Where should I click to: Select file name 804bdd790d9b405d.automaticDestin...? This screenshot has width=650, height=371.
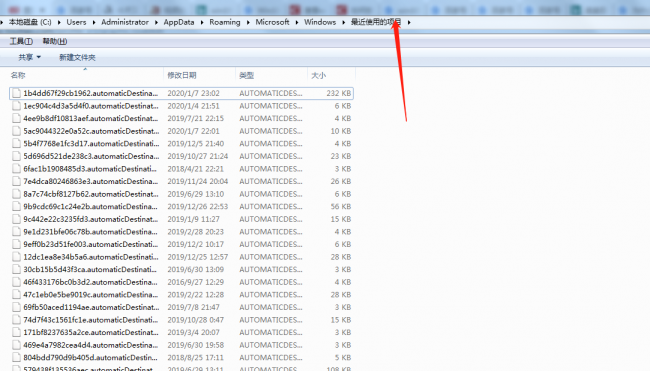pos(90,357)
